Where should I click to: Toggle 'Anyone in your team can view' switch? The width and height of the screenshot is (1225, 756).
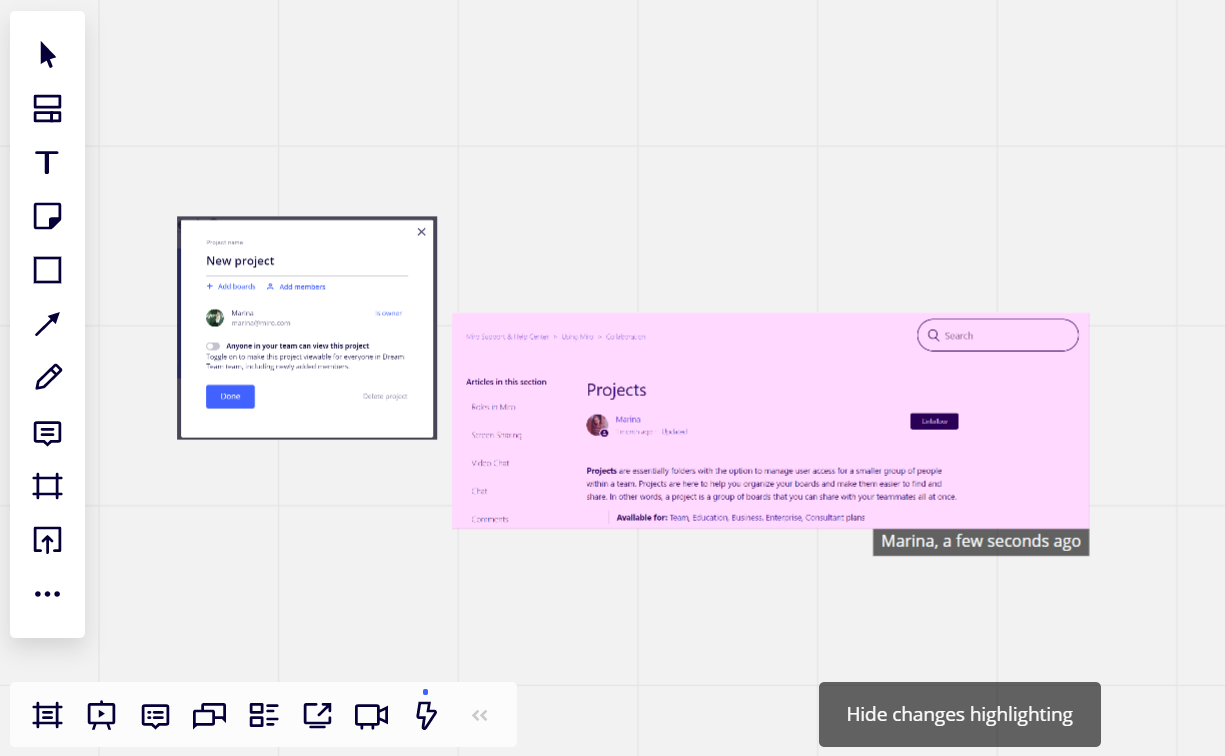[x=213, y=346]
